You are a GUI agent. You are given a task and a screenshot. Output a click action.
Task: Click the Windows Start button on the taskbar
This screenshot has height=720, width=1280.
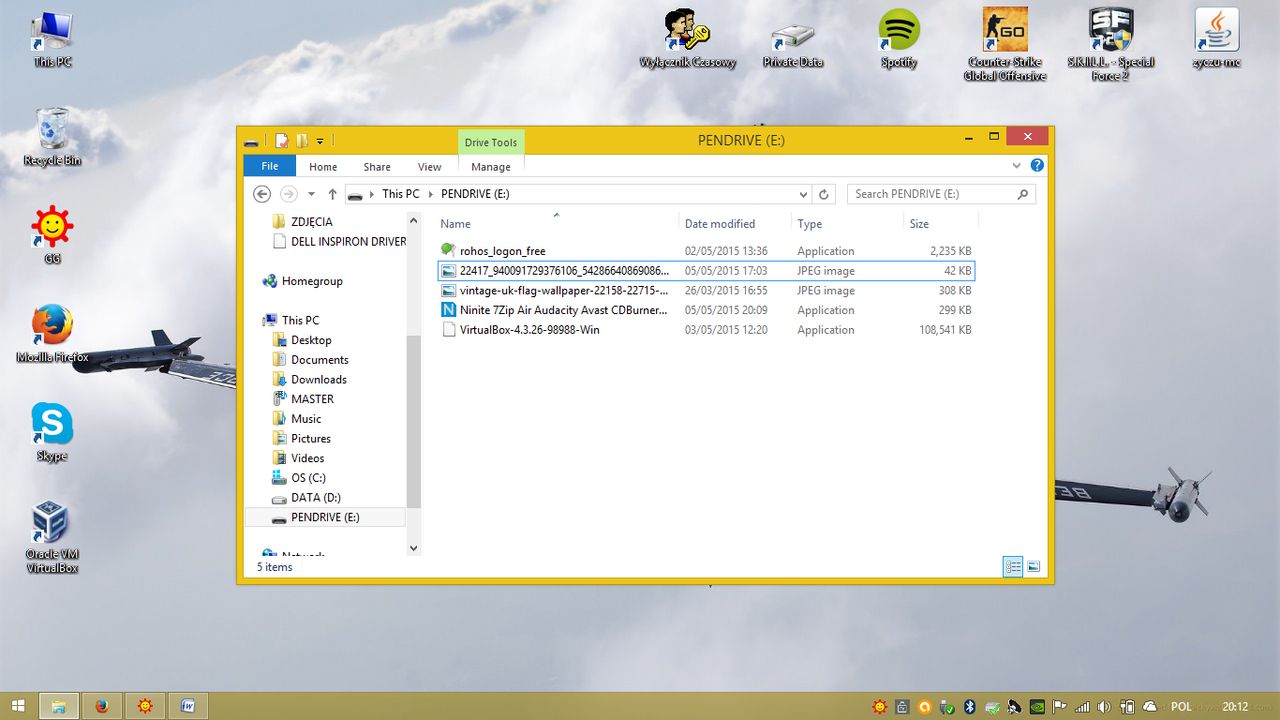tap(18, 706)
